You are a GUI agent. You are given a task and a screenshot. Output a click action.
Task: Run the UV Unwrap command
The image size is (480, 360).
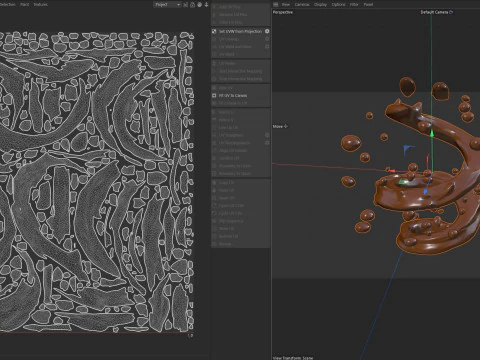240,39
